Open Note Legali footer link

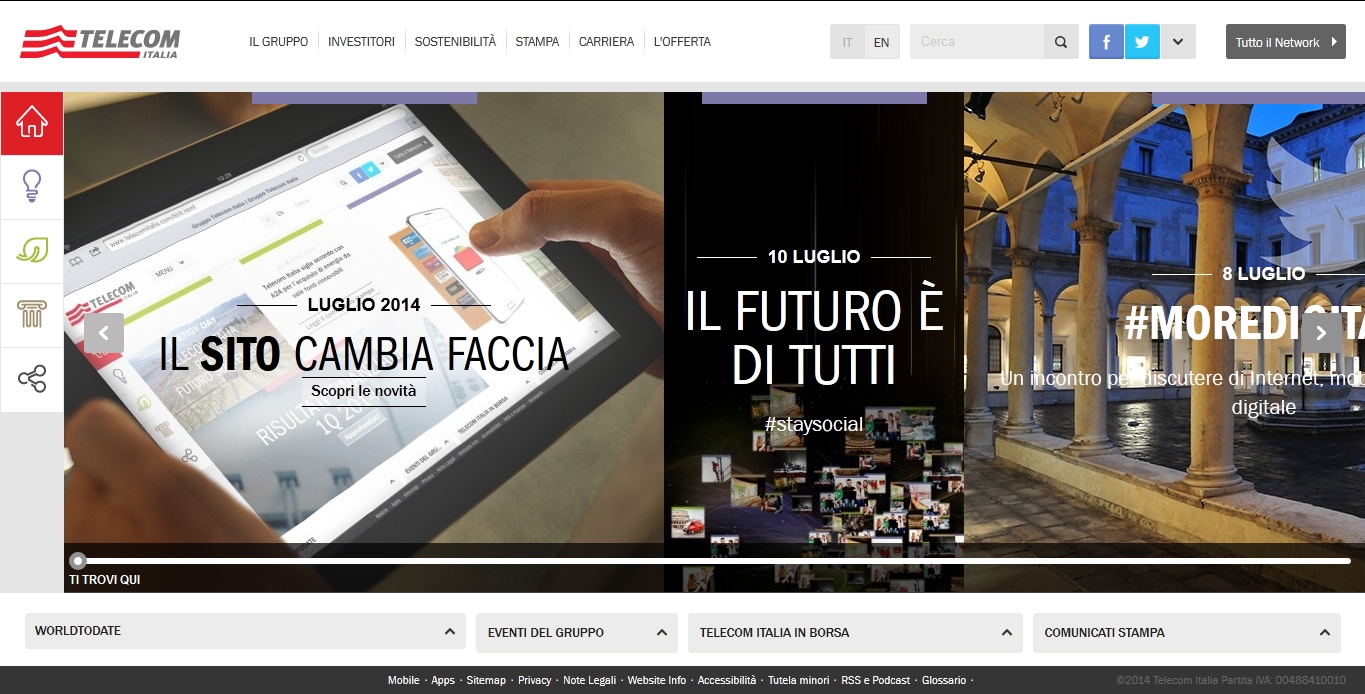[x=590, y=680]
